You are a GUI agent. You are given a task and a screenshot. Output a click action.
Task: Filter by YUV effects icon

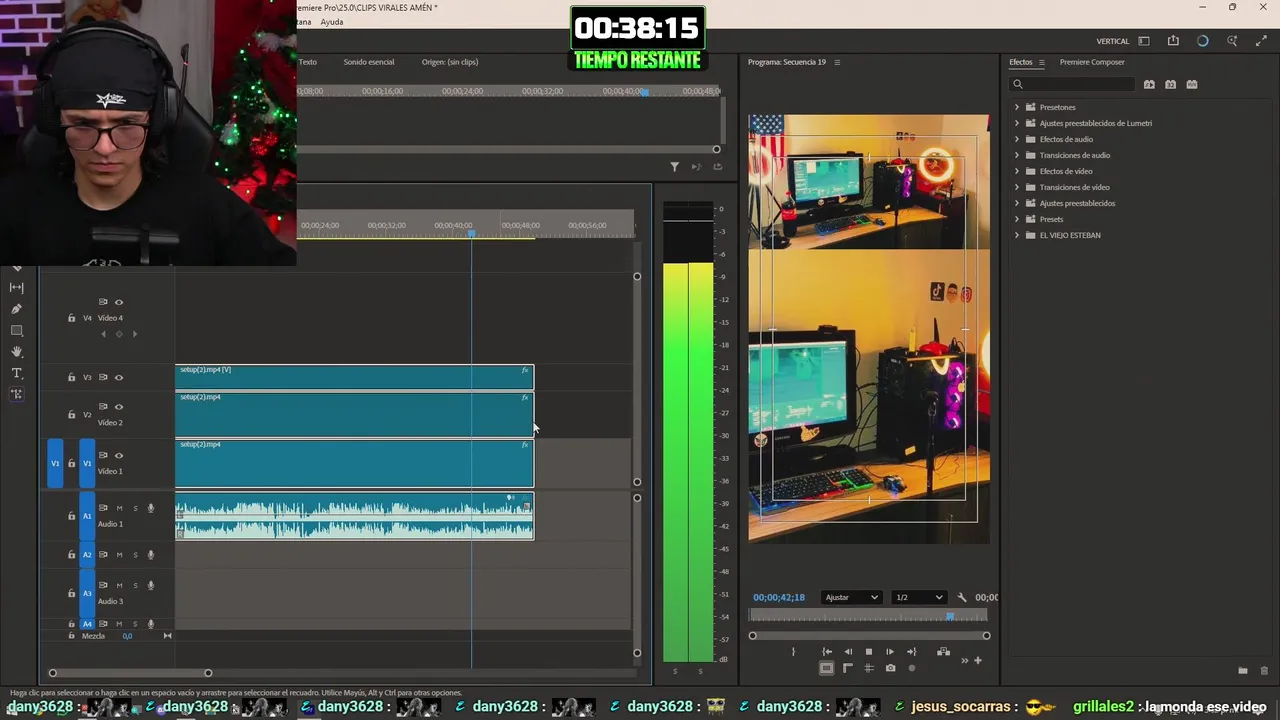[x=1192, y=84]
